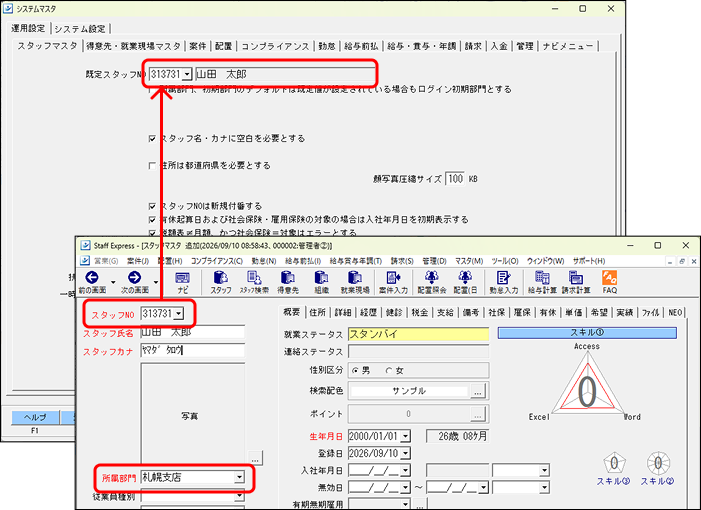This screenshot has height=510, width=701.
Task: Switch to 単価 tab
Action: [x=574, y=312]
